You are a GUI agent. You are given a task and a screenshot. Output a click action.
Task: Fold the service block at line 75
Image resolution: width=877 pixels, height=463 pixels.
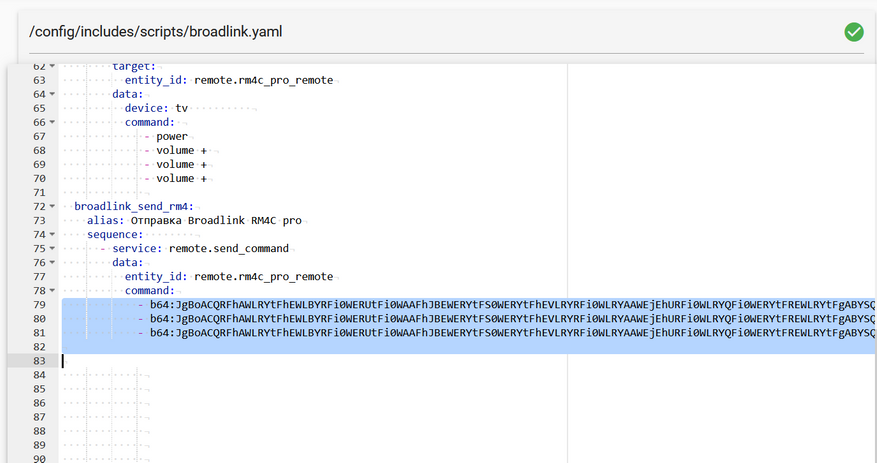(x=52, y=248)
